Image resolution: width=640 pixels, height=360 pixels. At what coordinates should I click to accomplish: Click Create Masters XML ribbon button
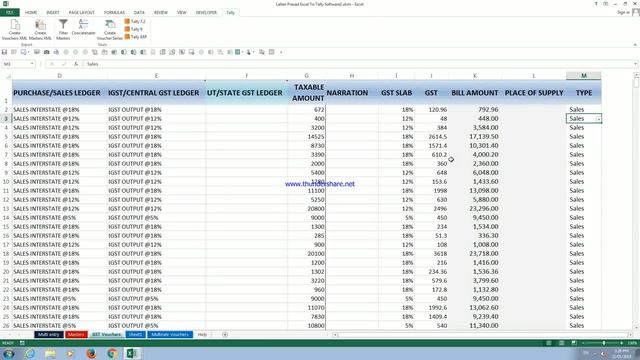pos(40,30)
